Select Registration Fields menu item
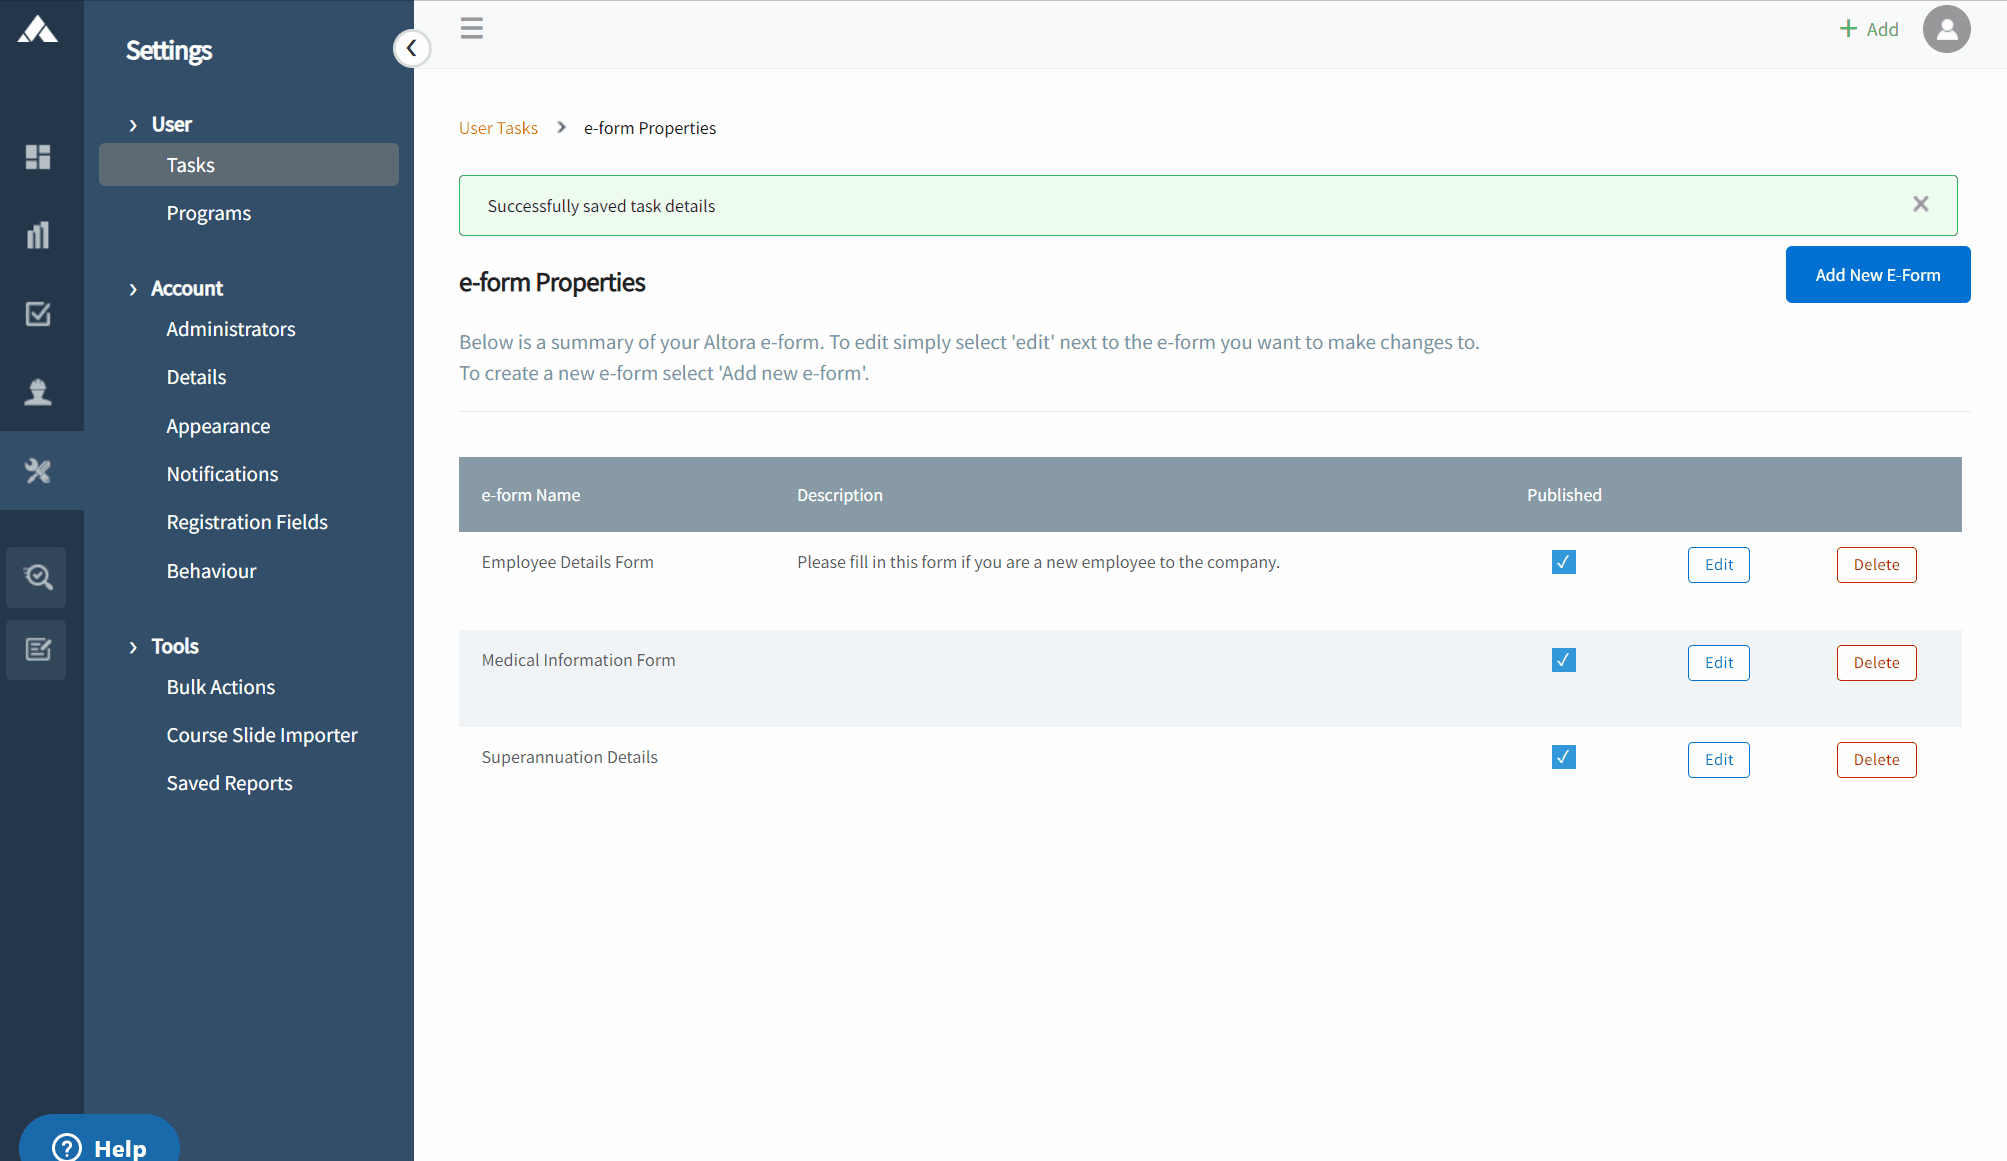Viewport: 2007px width, 1161px height. tap(247, 522)
